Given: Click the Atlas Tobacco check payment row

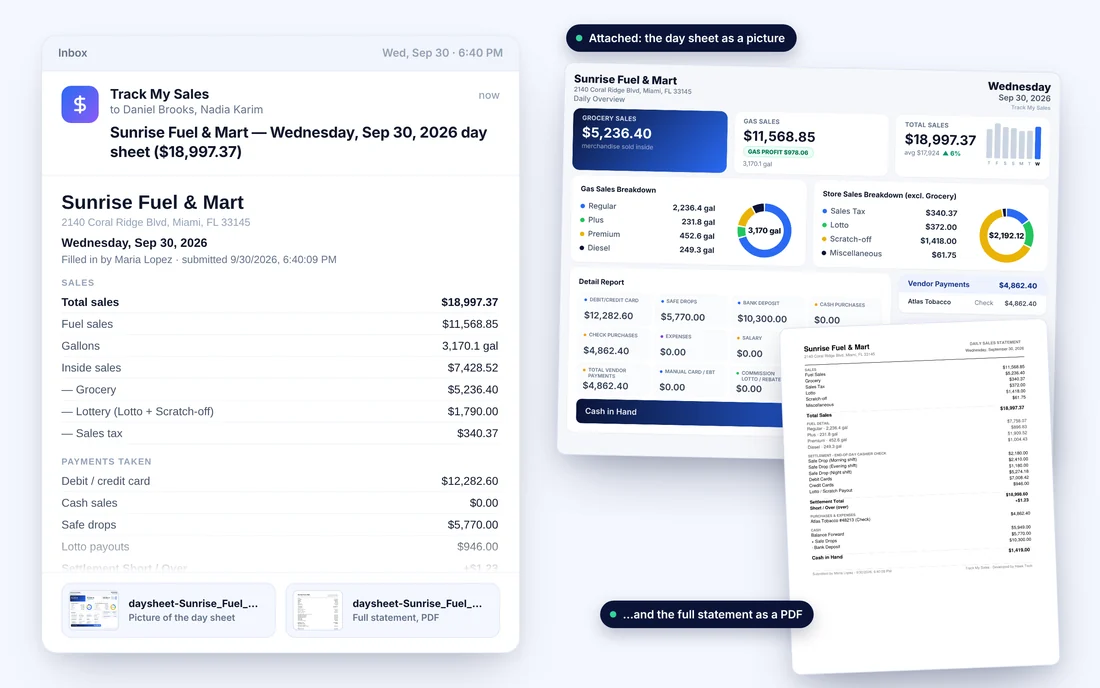Looking at the screenshot, I should pos(972,303).
